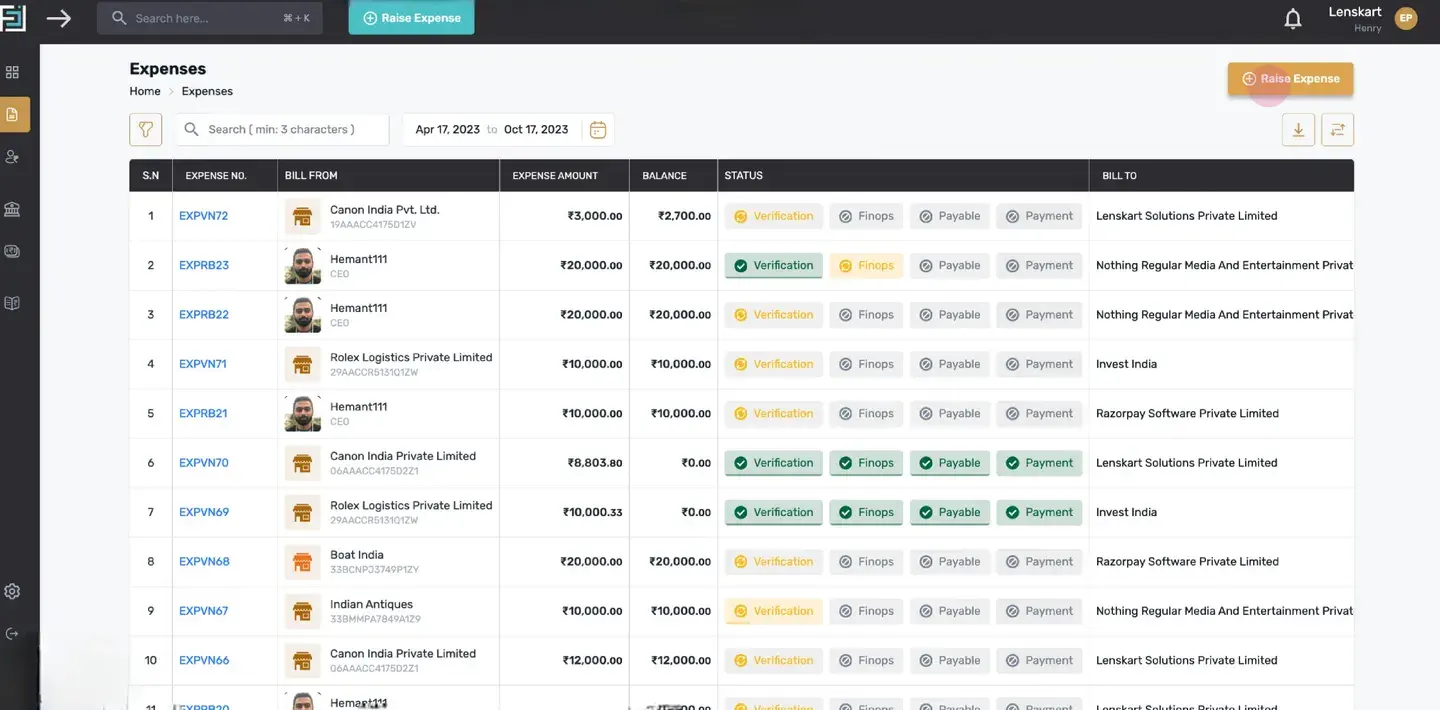Open settings gear in sidebar
Screen dimensions: 1440x710
12,591
